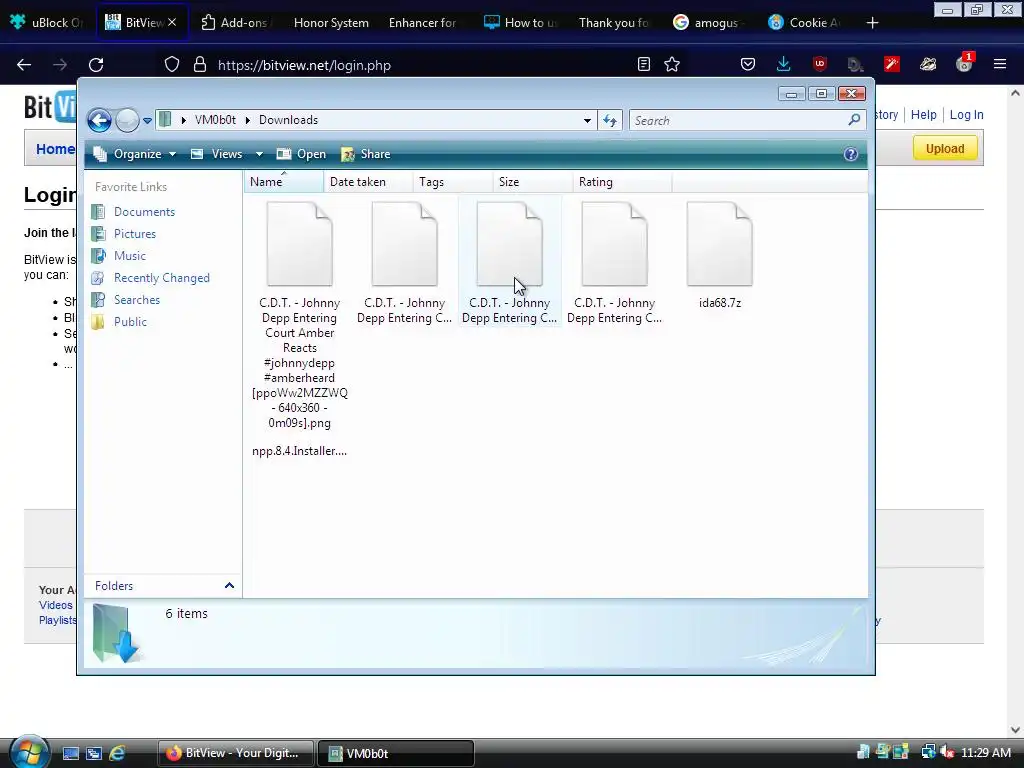This screenshot has width=1024, height=768.
Task: Open Searches in Favorite Links
Action: pos(136,300)
